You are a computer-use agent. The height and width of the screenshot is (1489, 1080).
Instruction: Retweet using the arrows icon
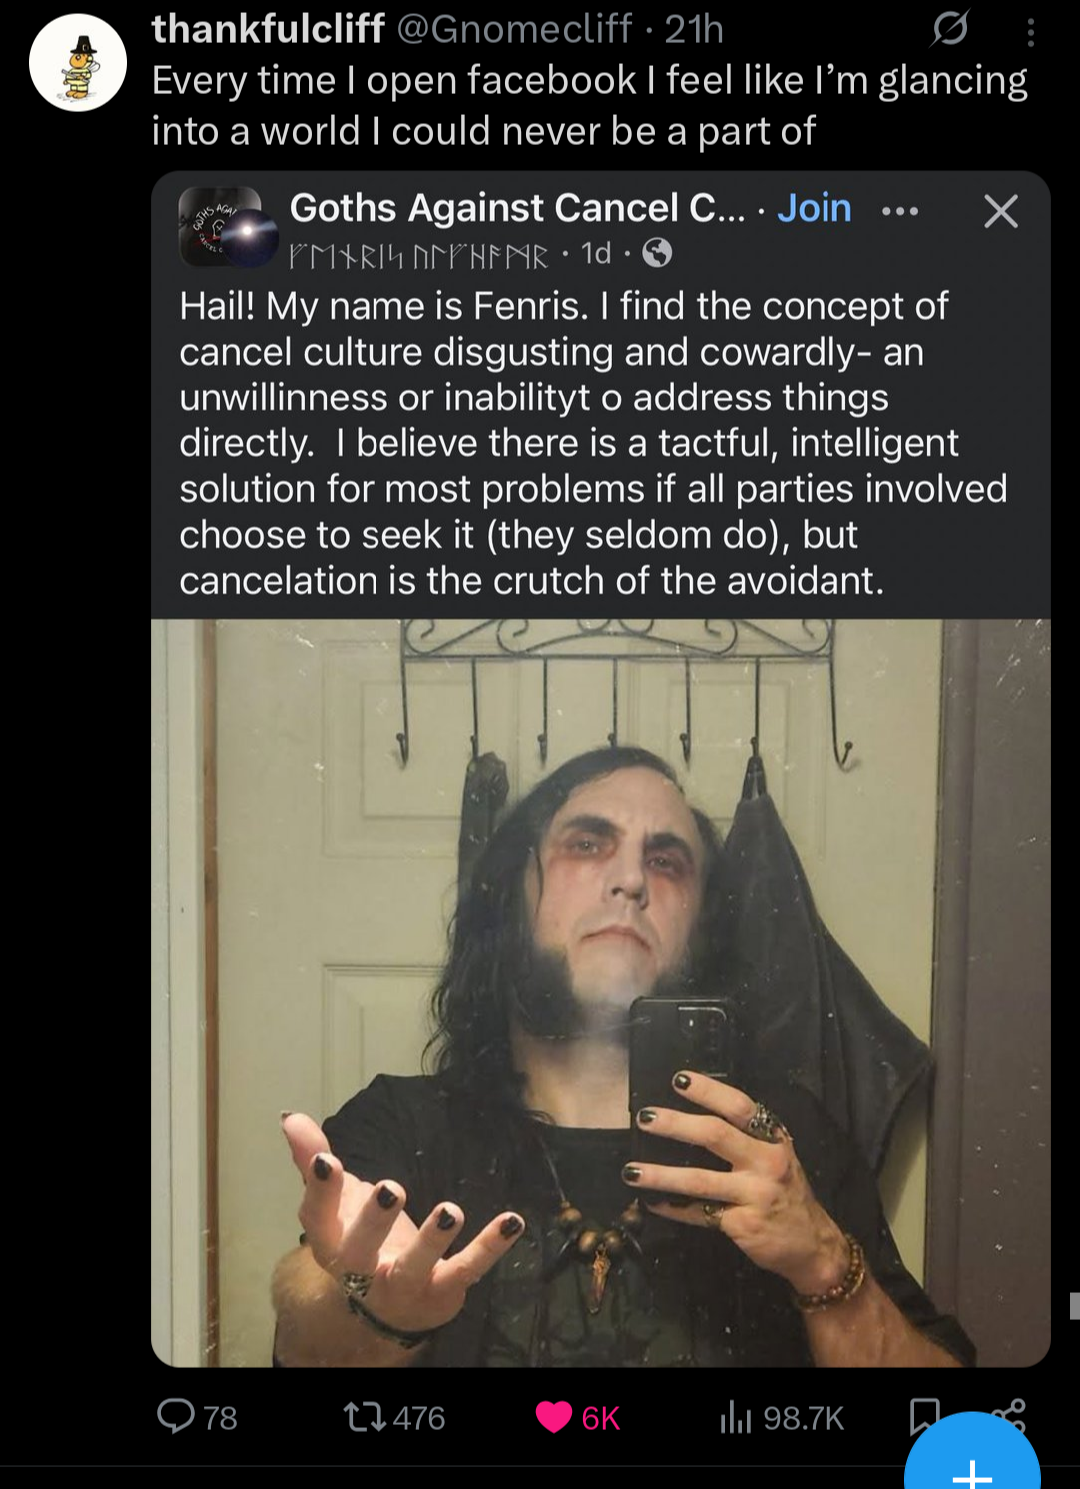[363, 1416]
